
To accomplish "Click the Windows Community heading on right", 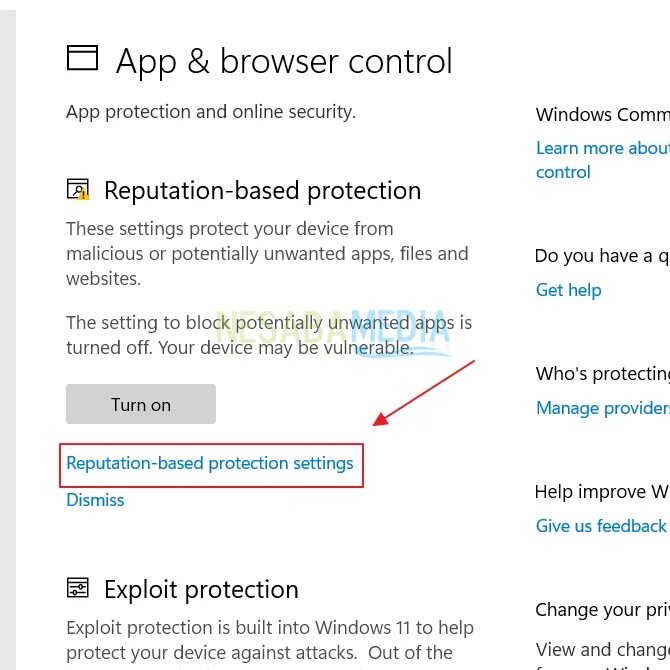I will click(602, 115).
